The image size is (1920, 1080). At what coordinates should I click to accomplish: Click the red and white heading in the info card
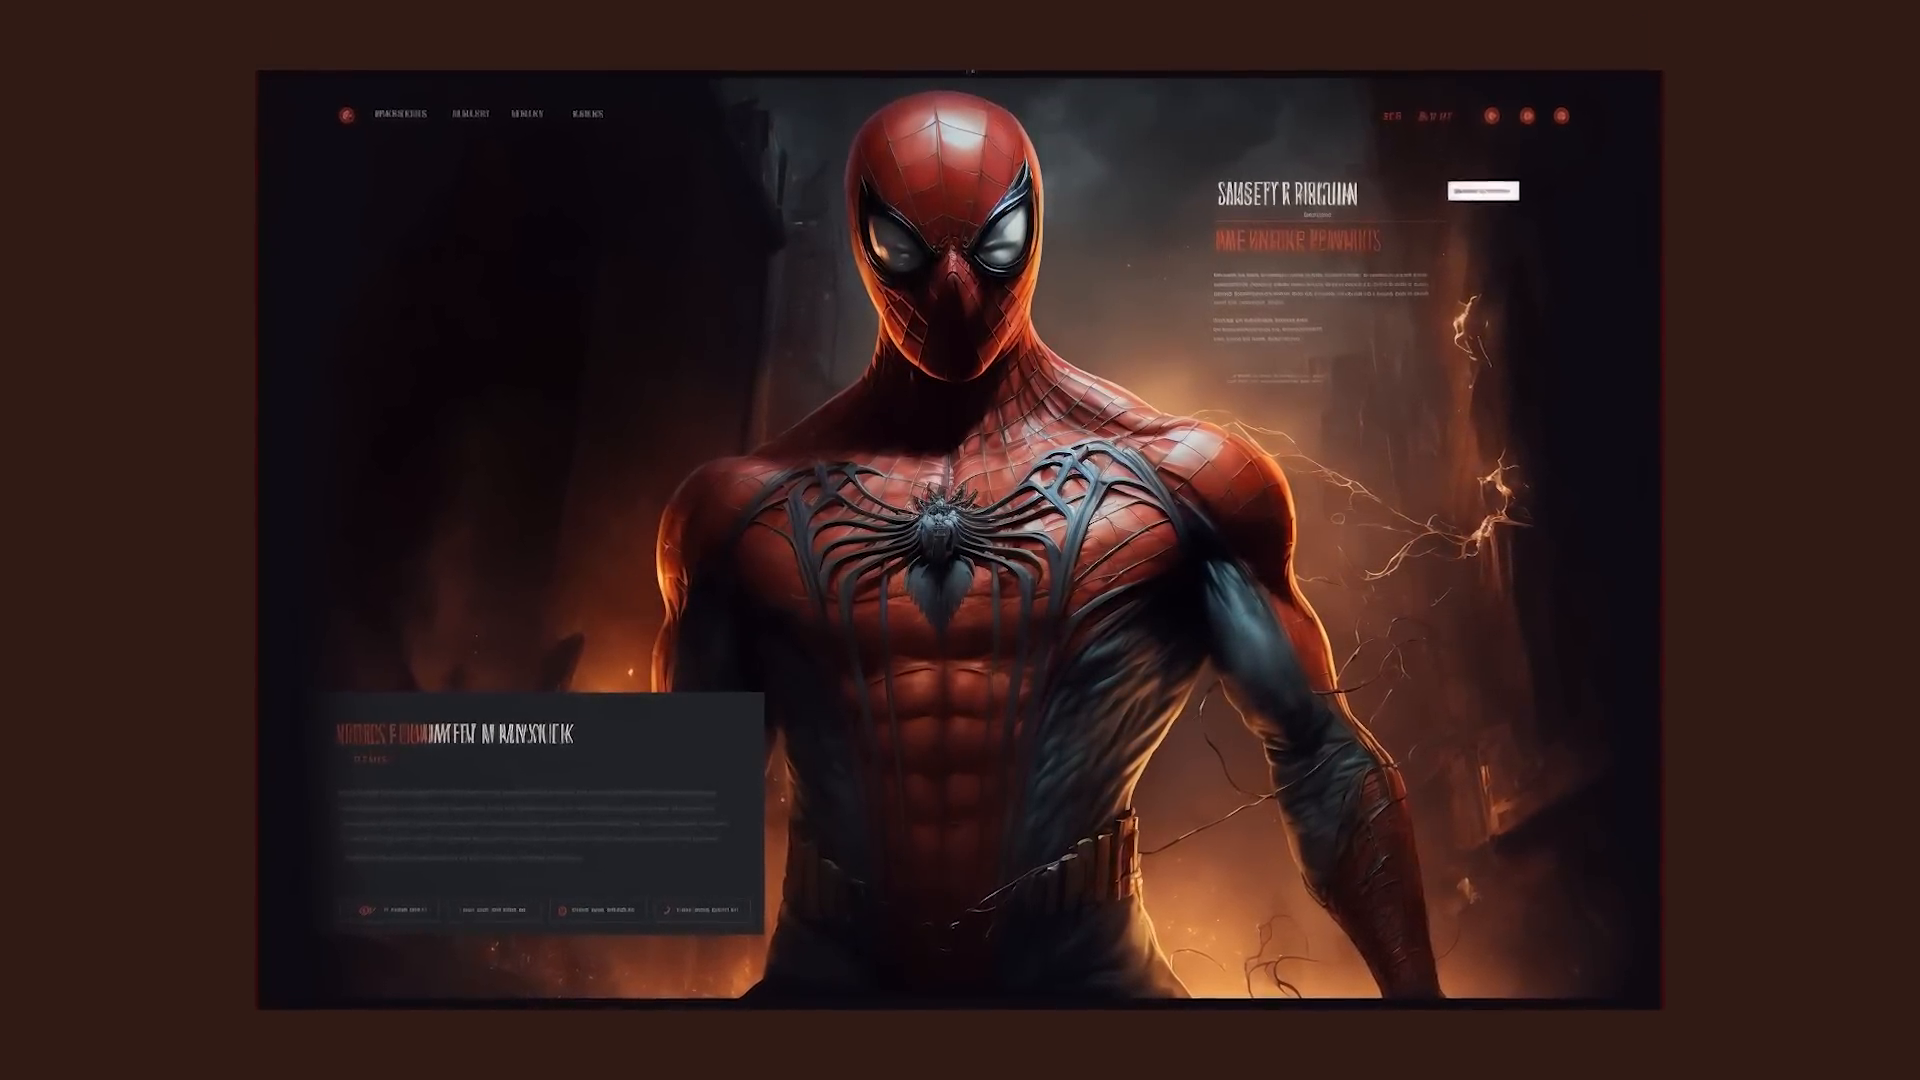455,735
